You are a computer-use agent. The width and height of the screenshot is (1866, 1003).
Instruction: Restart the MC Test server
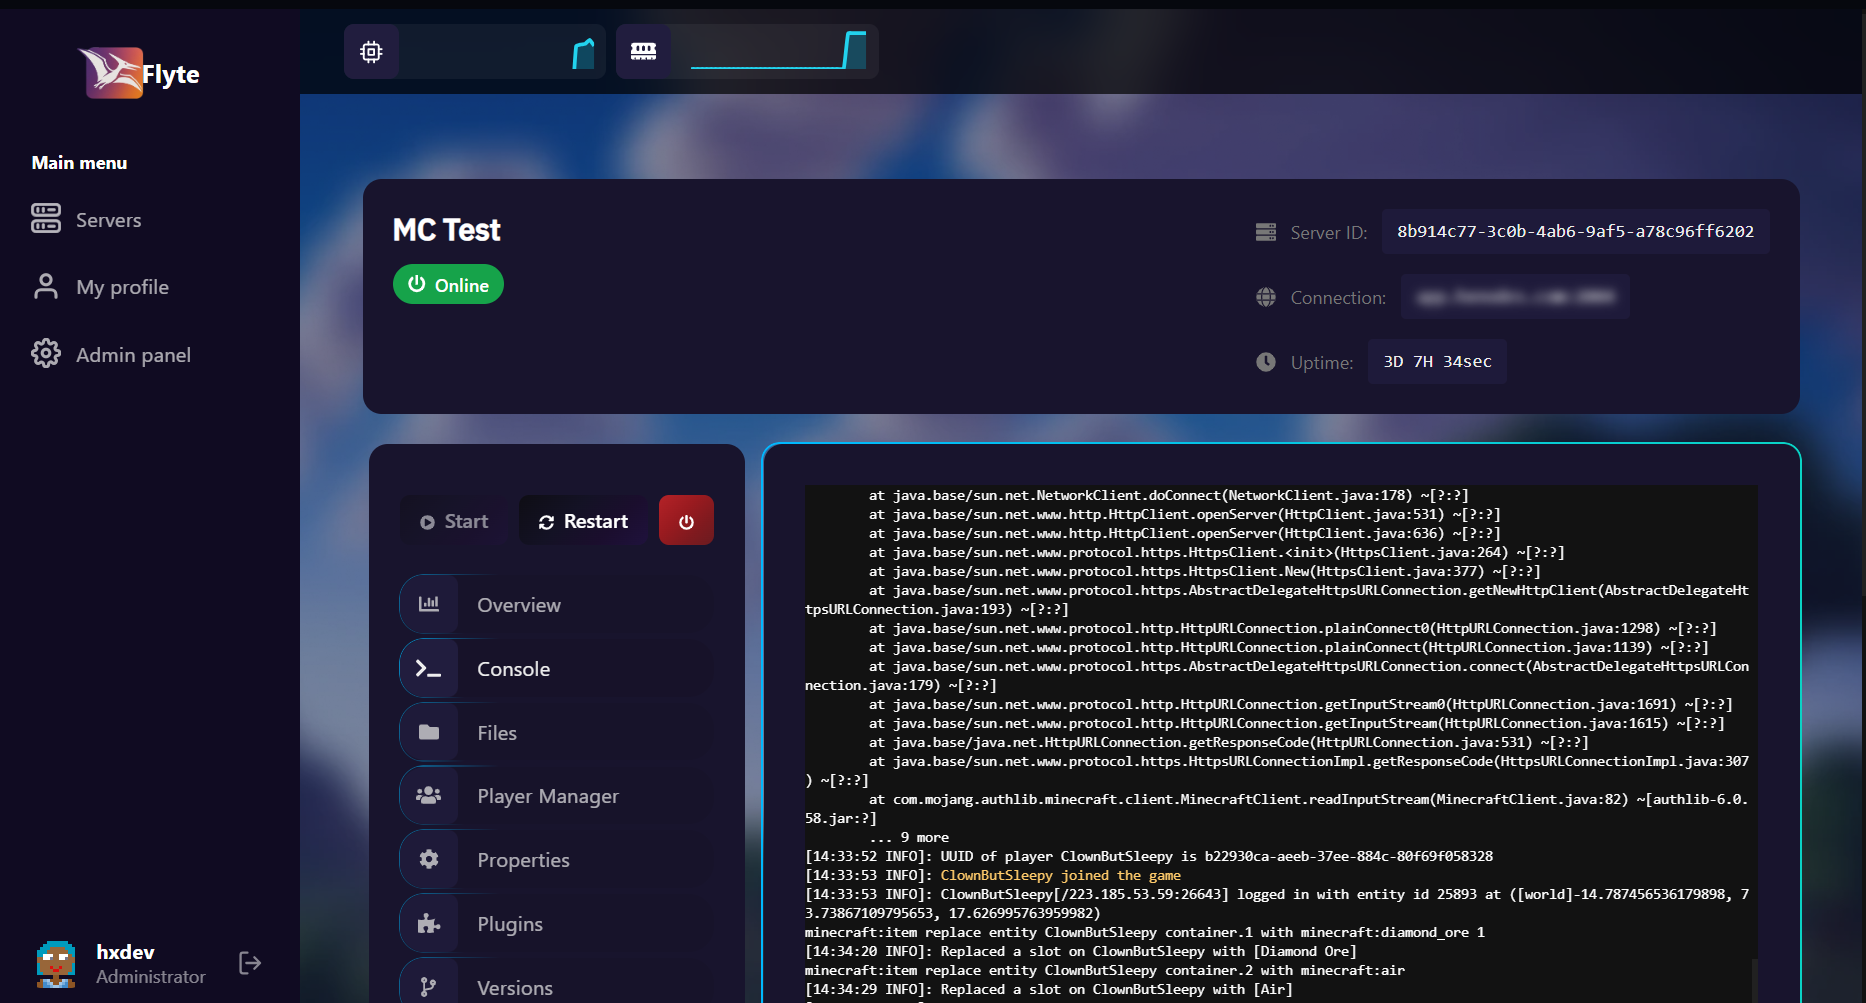pos(583,521)
